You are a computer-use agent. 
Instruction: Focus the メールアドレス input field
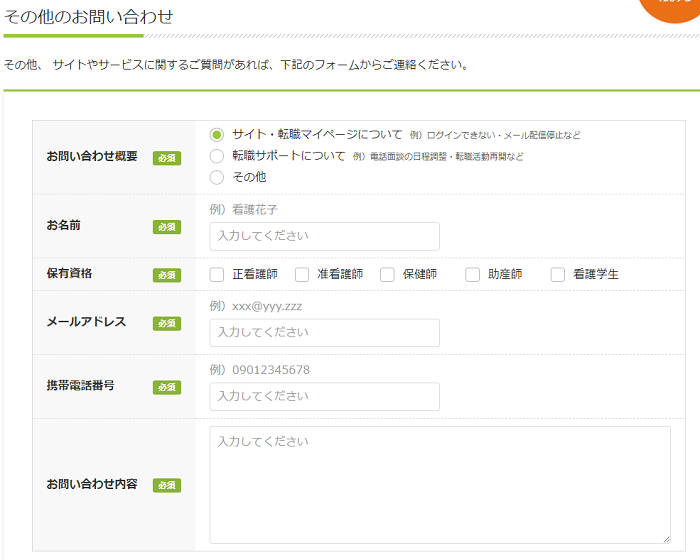324,332
